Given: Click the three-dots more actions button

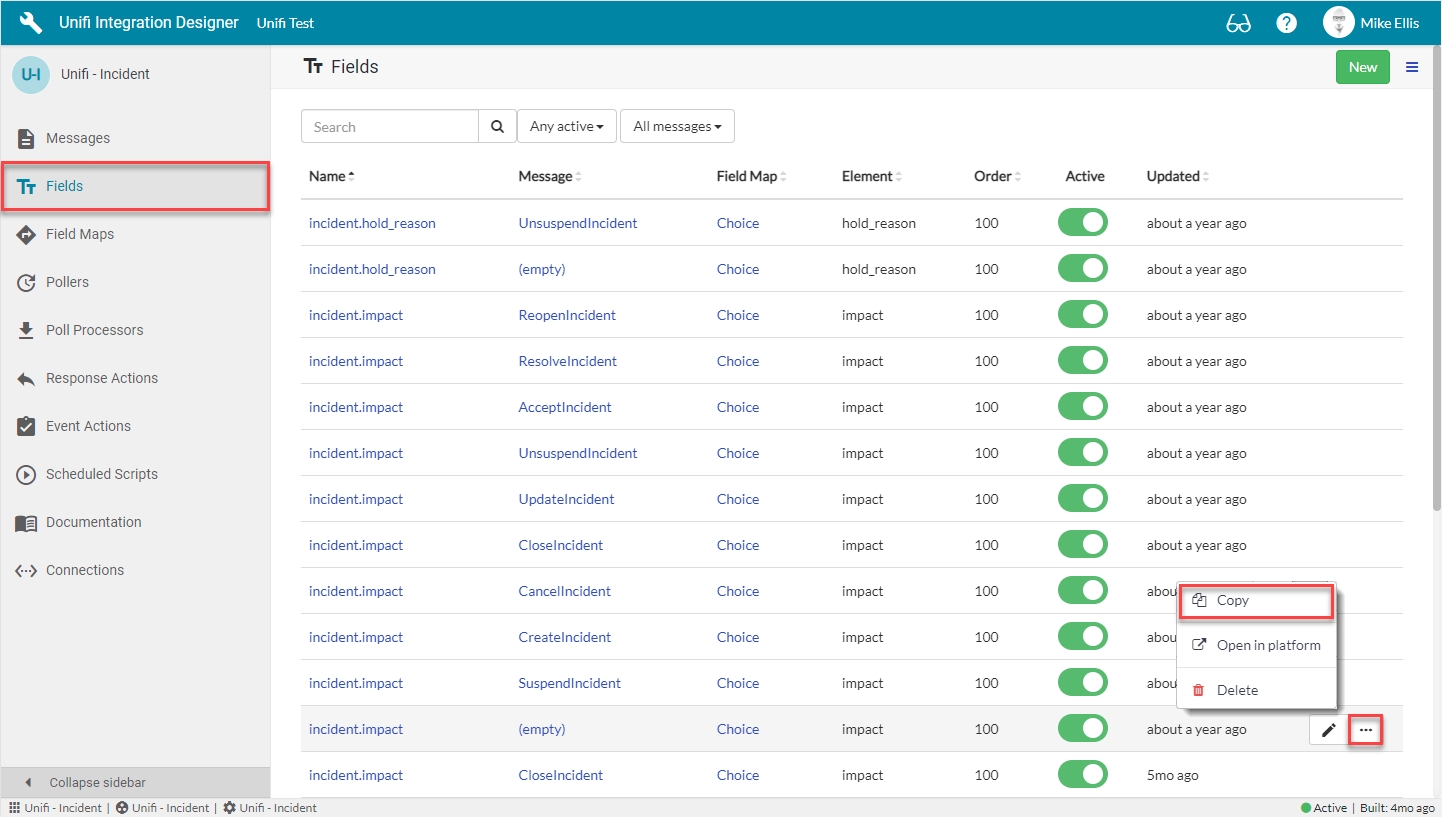Looking at the screenshot, I should [1366, 731].
